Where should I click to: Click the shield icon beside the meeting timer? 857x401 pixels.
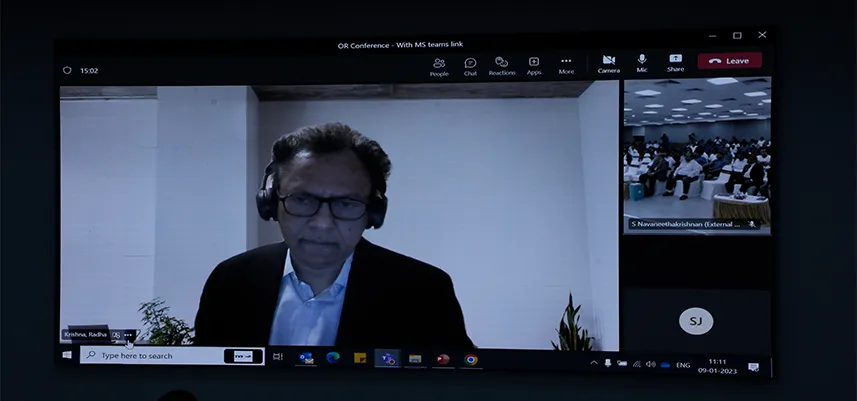click(x=67, y=70)
